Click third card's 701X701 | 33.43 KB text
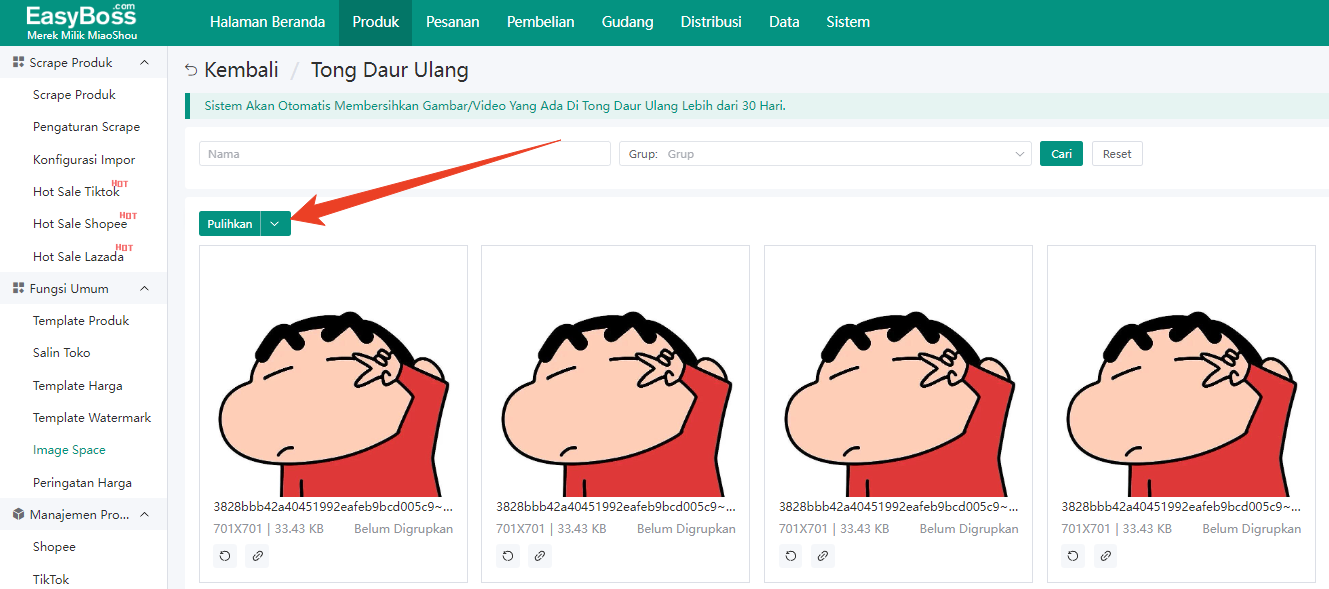The width and height of the screenshot is (1329, 589). (835, 529)
